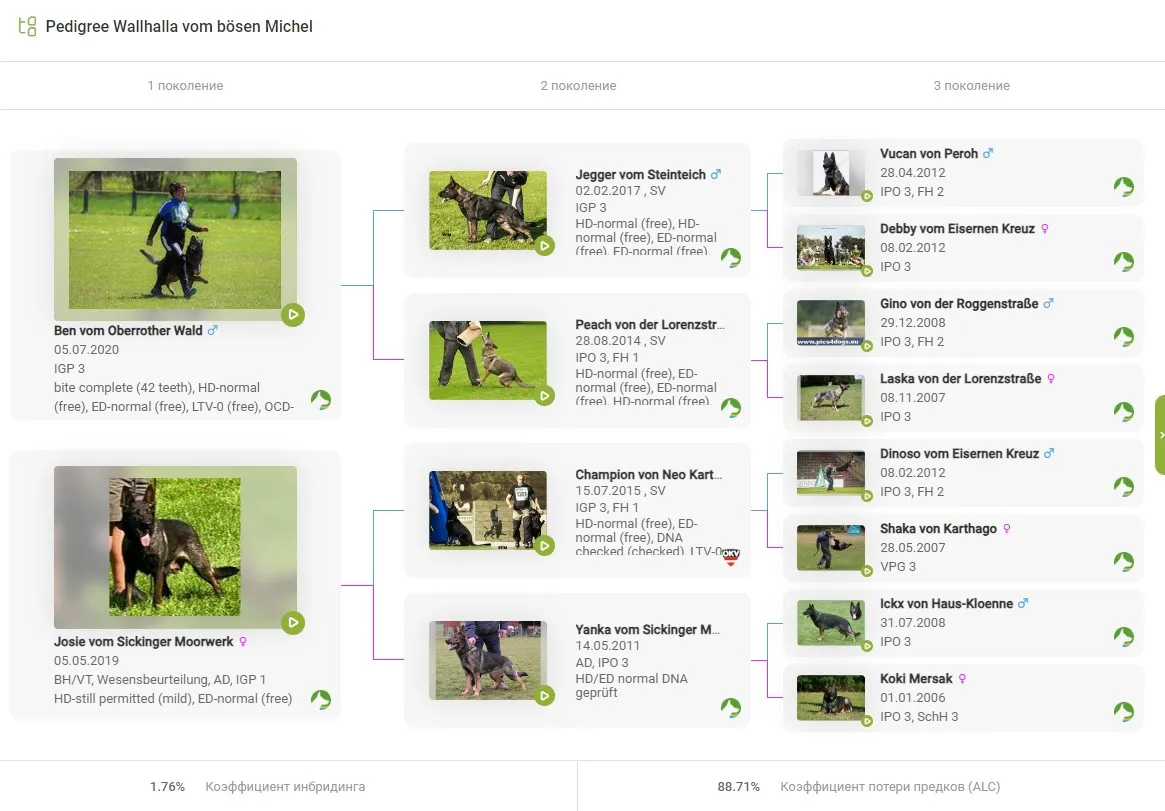Click green play icon on Josie's photo
1165x811 pixels.
[292, 623]
